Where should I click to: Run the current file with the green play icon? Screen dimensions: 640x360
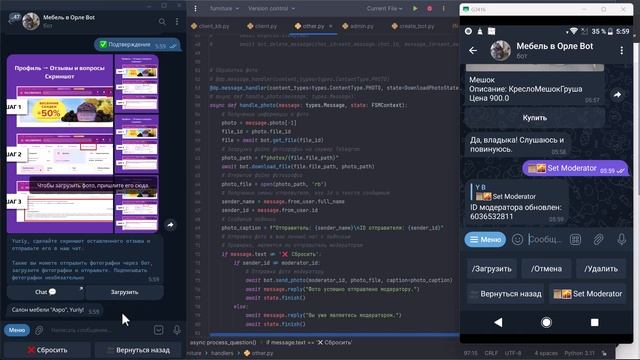pyautogui.click(x=415, y=9)
